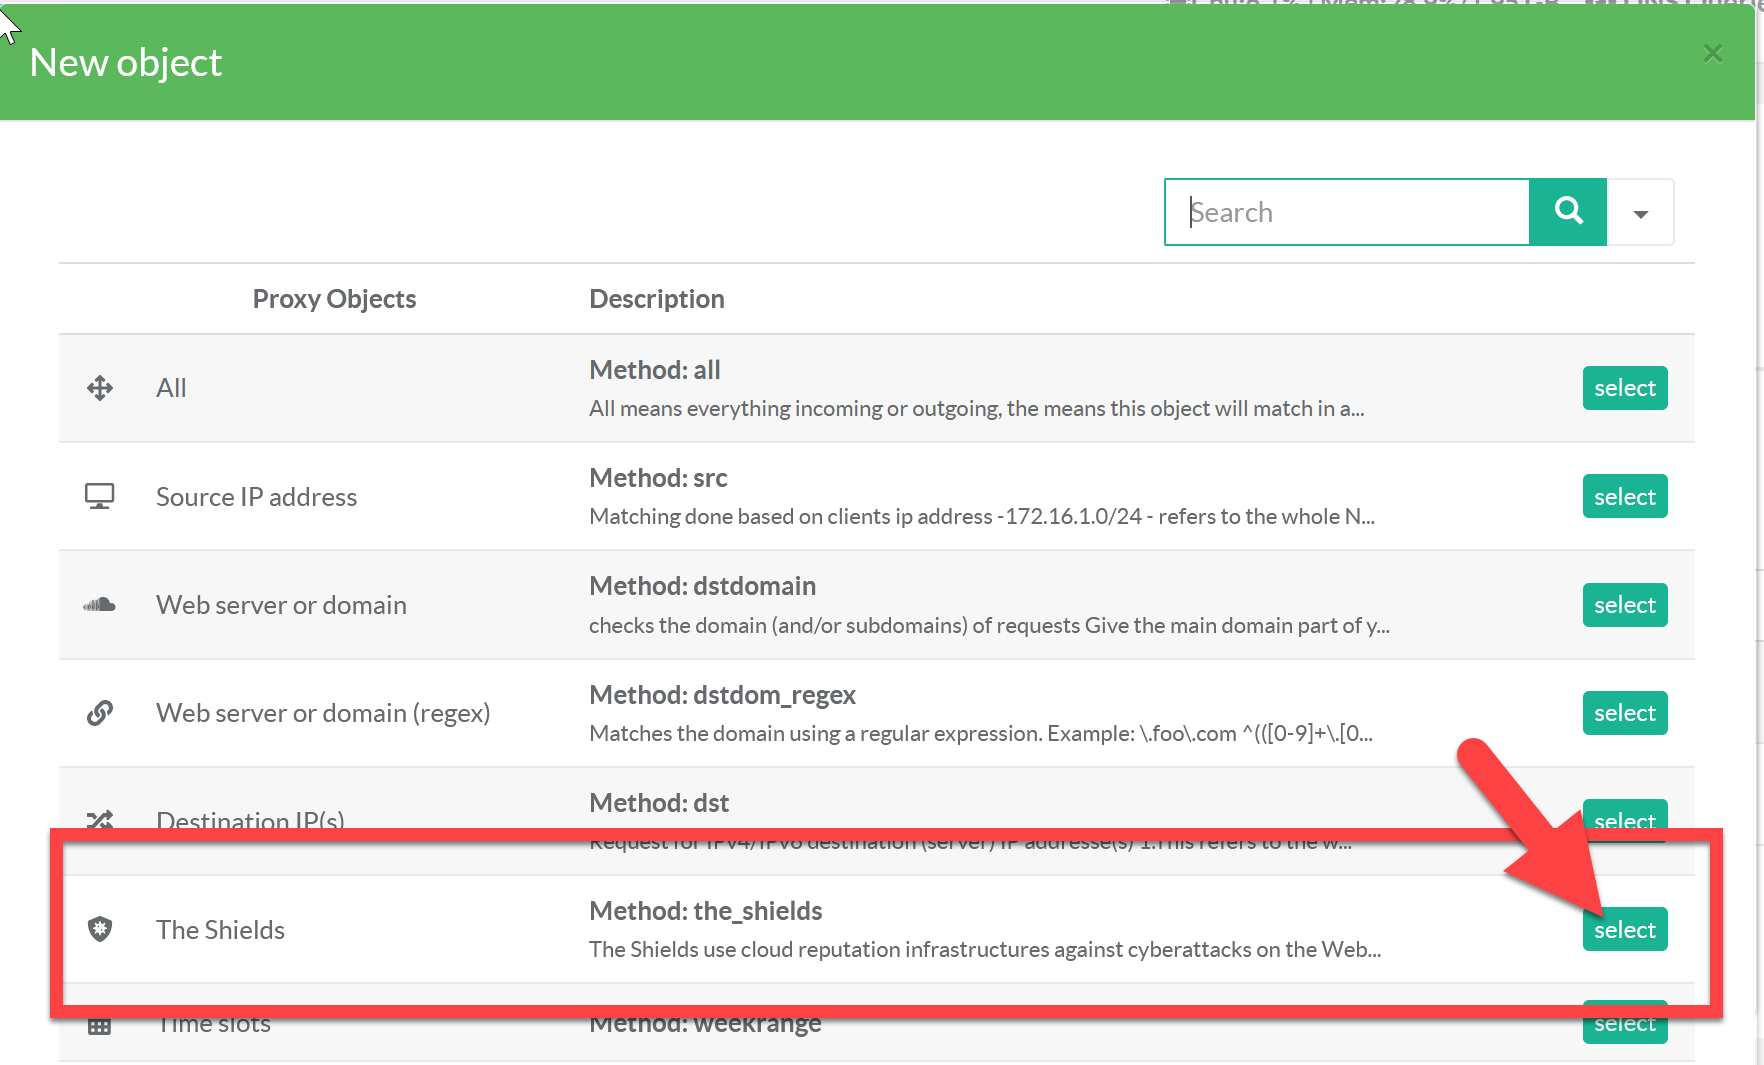Close the New object dialog

pos(1712,54)
